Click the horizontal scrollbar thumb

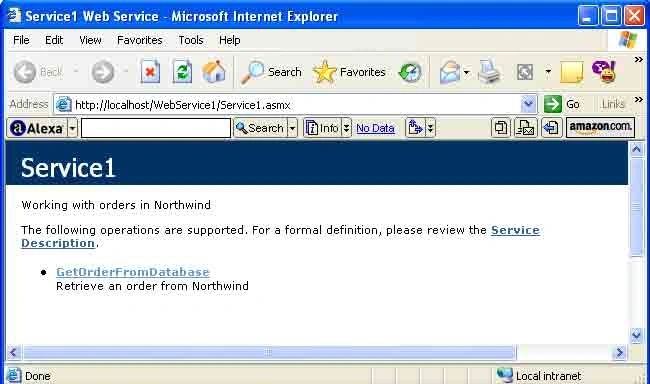(269, 352)
